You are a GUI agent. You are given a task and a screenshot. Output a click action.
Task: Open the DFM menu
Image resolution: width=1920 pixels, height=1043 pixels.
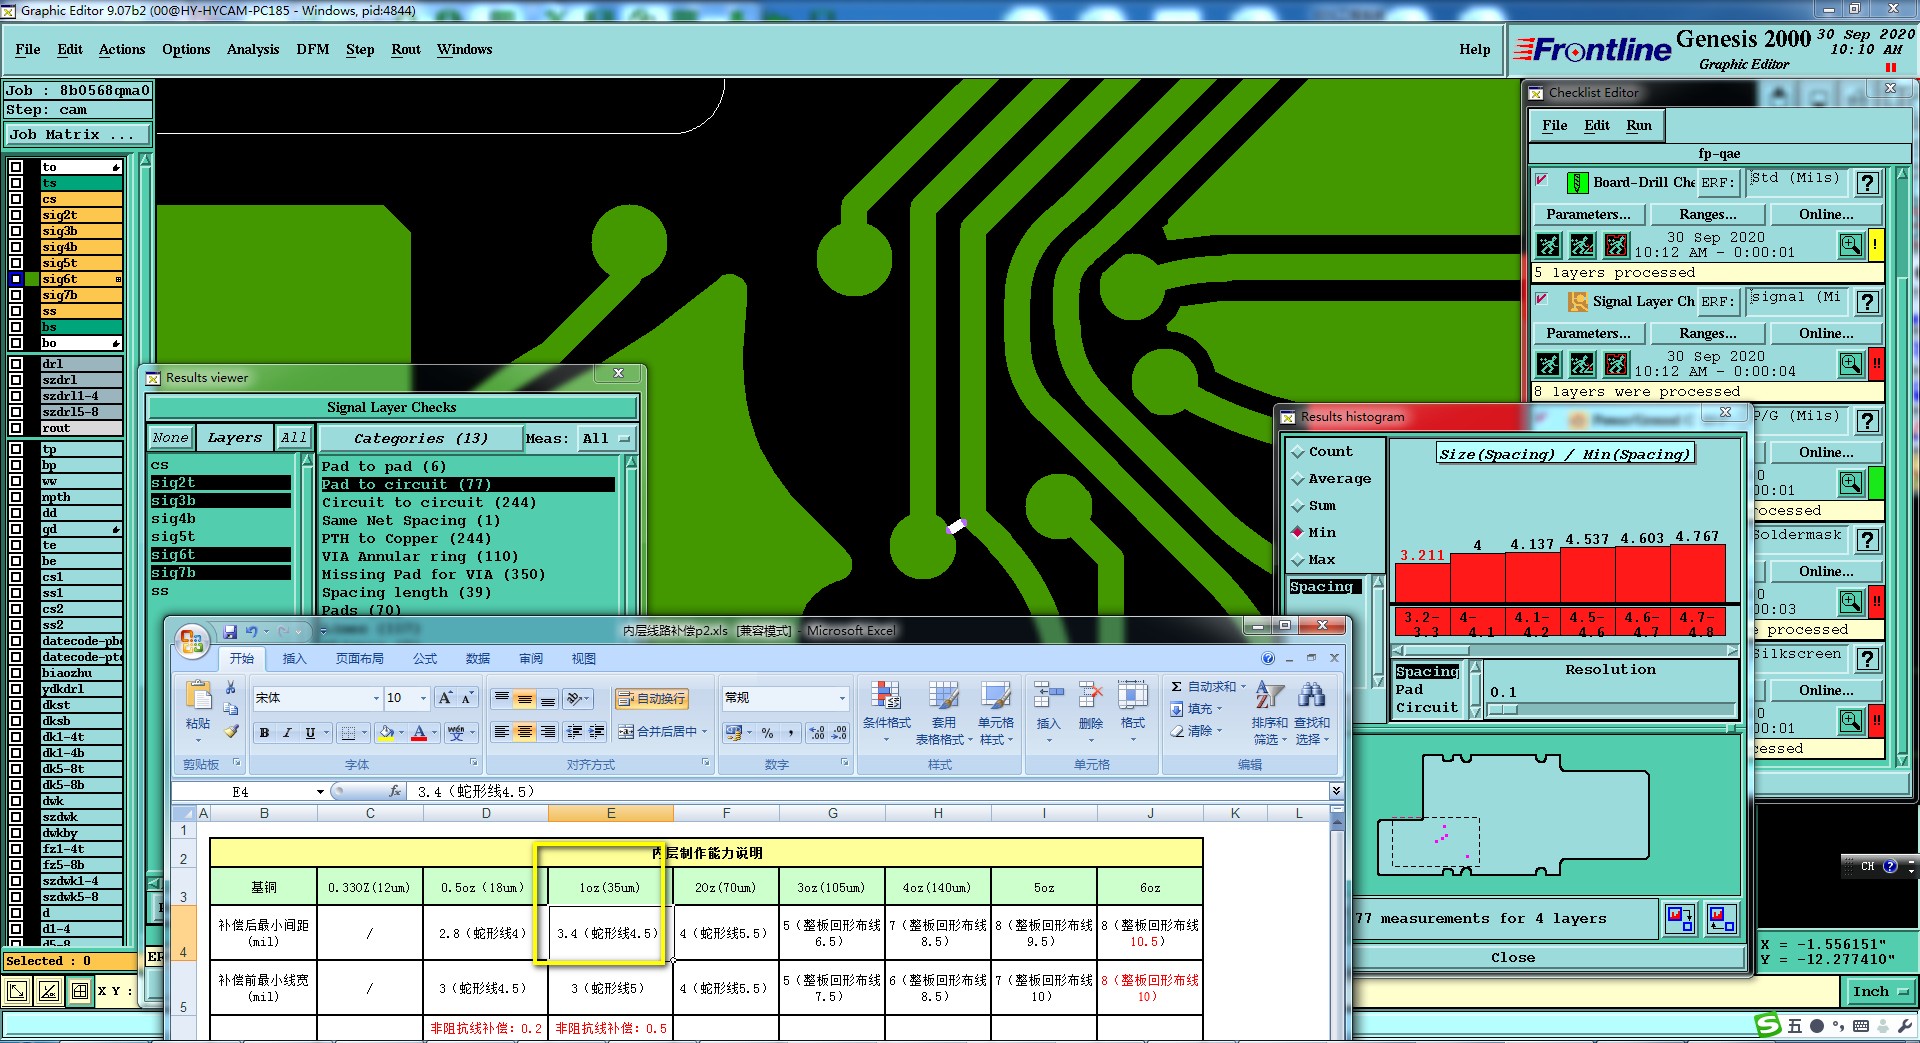tap(312, 49)
